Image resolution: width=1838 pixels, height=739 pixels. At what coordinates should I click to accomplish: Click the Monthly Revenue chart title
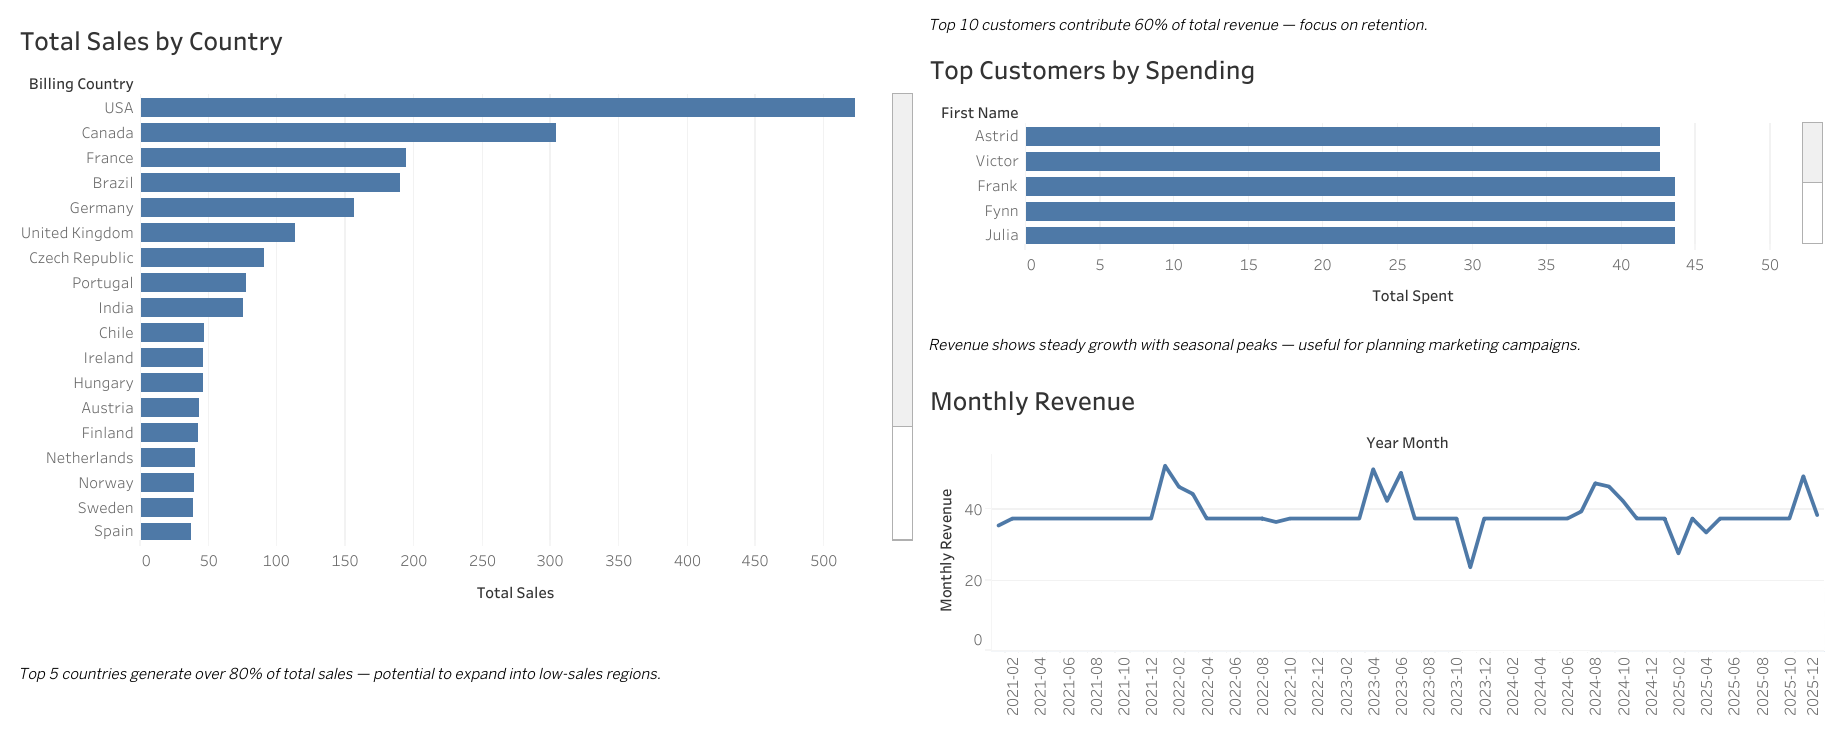(x=1032, y=402)
